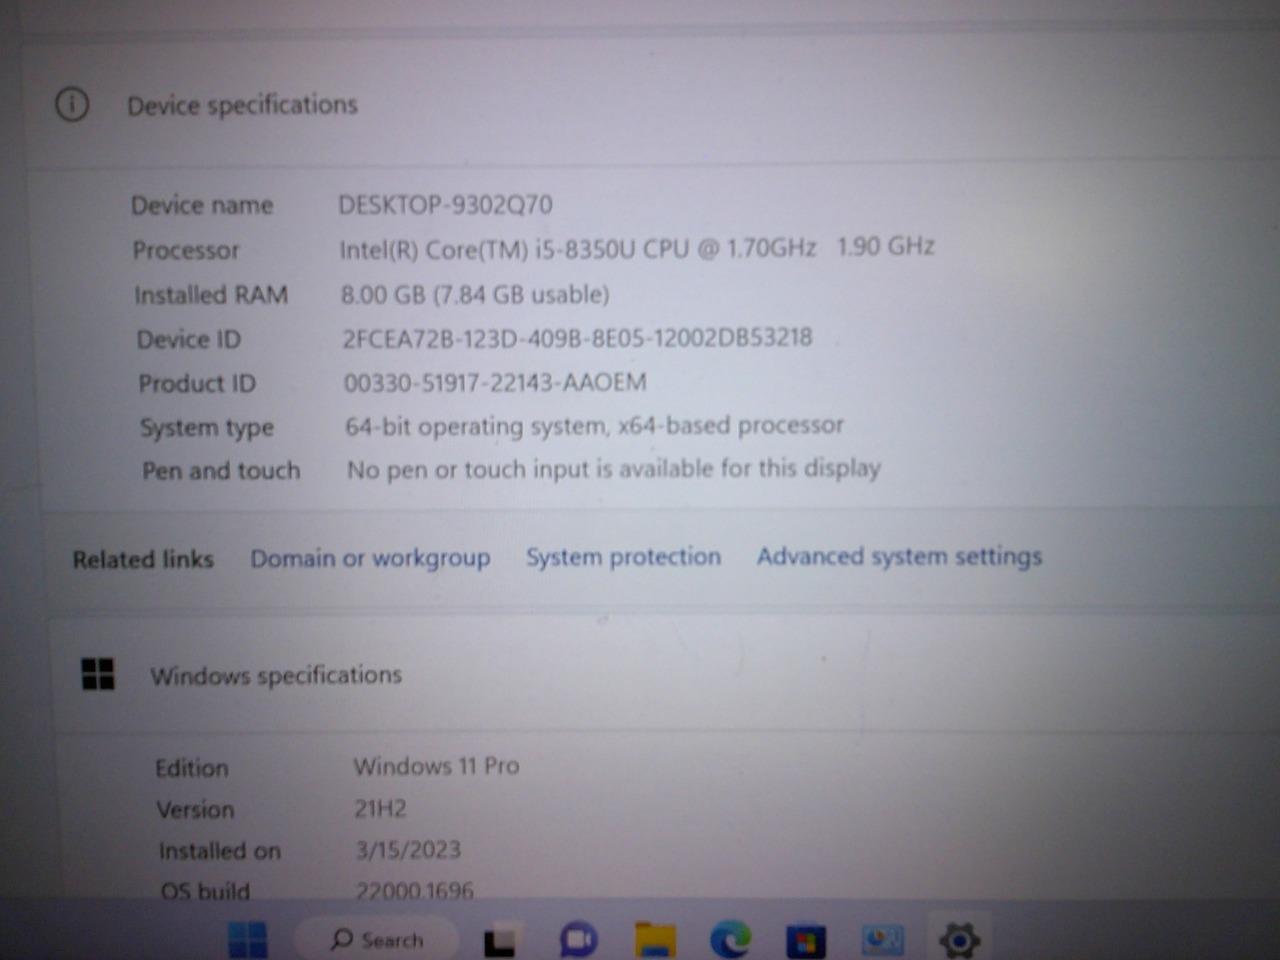
Task: Click the taskbar Search box
Action: 377,940
